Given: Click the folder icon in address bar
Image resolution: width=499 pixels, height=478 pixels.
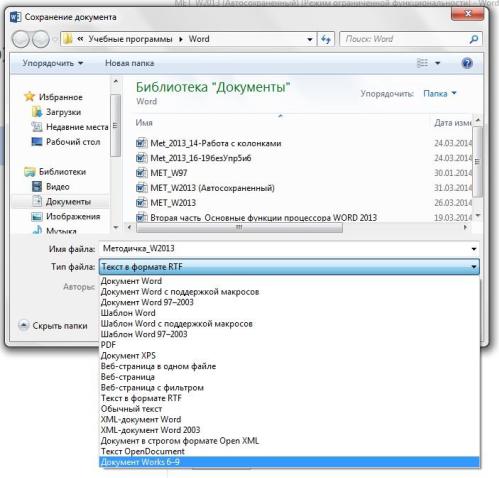Looking at the screenshot, I should (x=68, y=39).
